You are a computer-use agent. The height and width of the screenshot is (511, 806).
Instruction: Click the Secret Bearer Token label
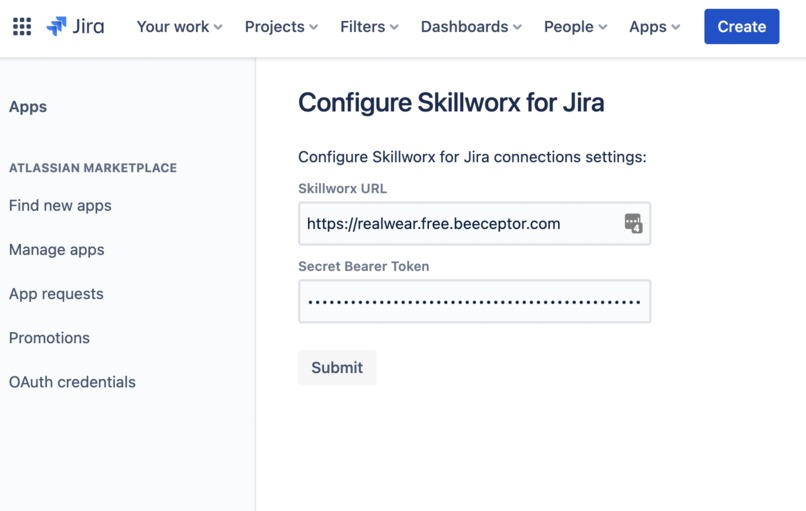pyautogui.click(x=363, y=266)
